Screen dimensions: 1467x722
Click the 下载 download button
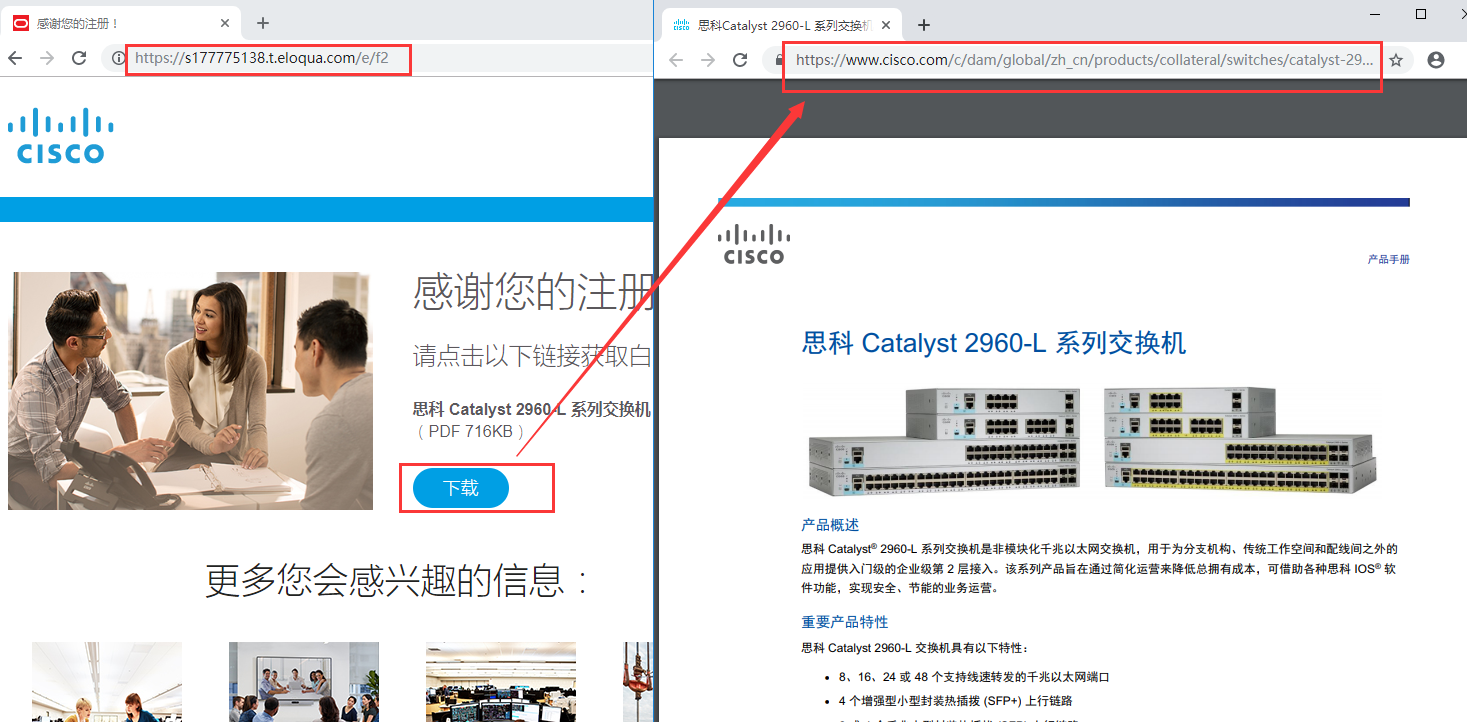(x=461, y=488)
